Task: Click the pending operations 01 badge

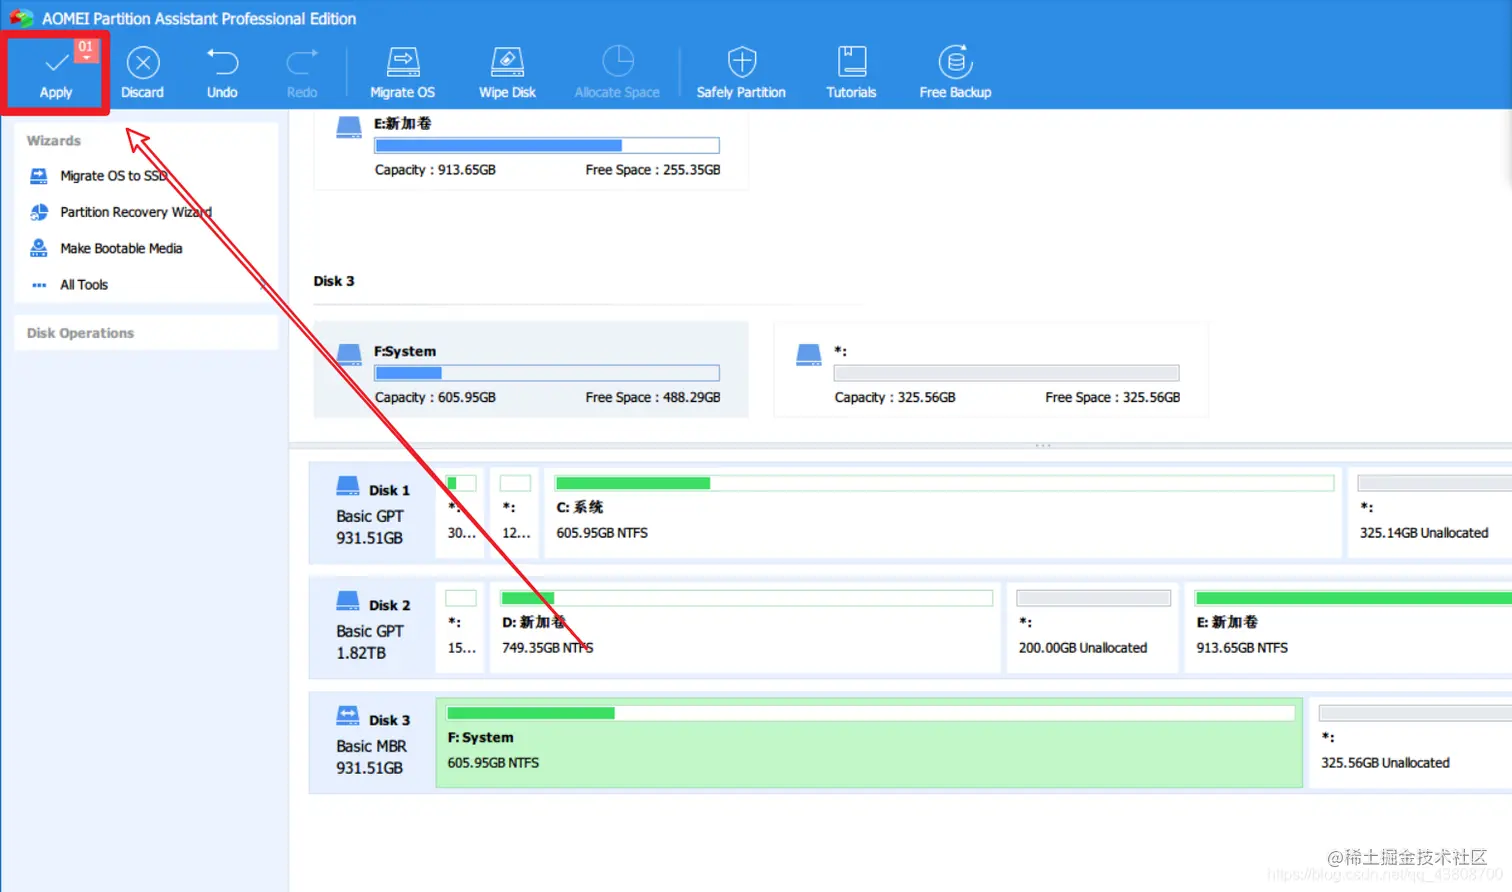Action: point(86,49)
